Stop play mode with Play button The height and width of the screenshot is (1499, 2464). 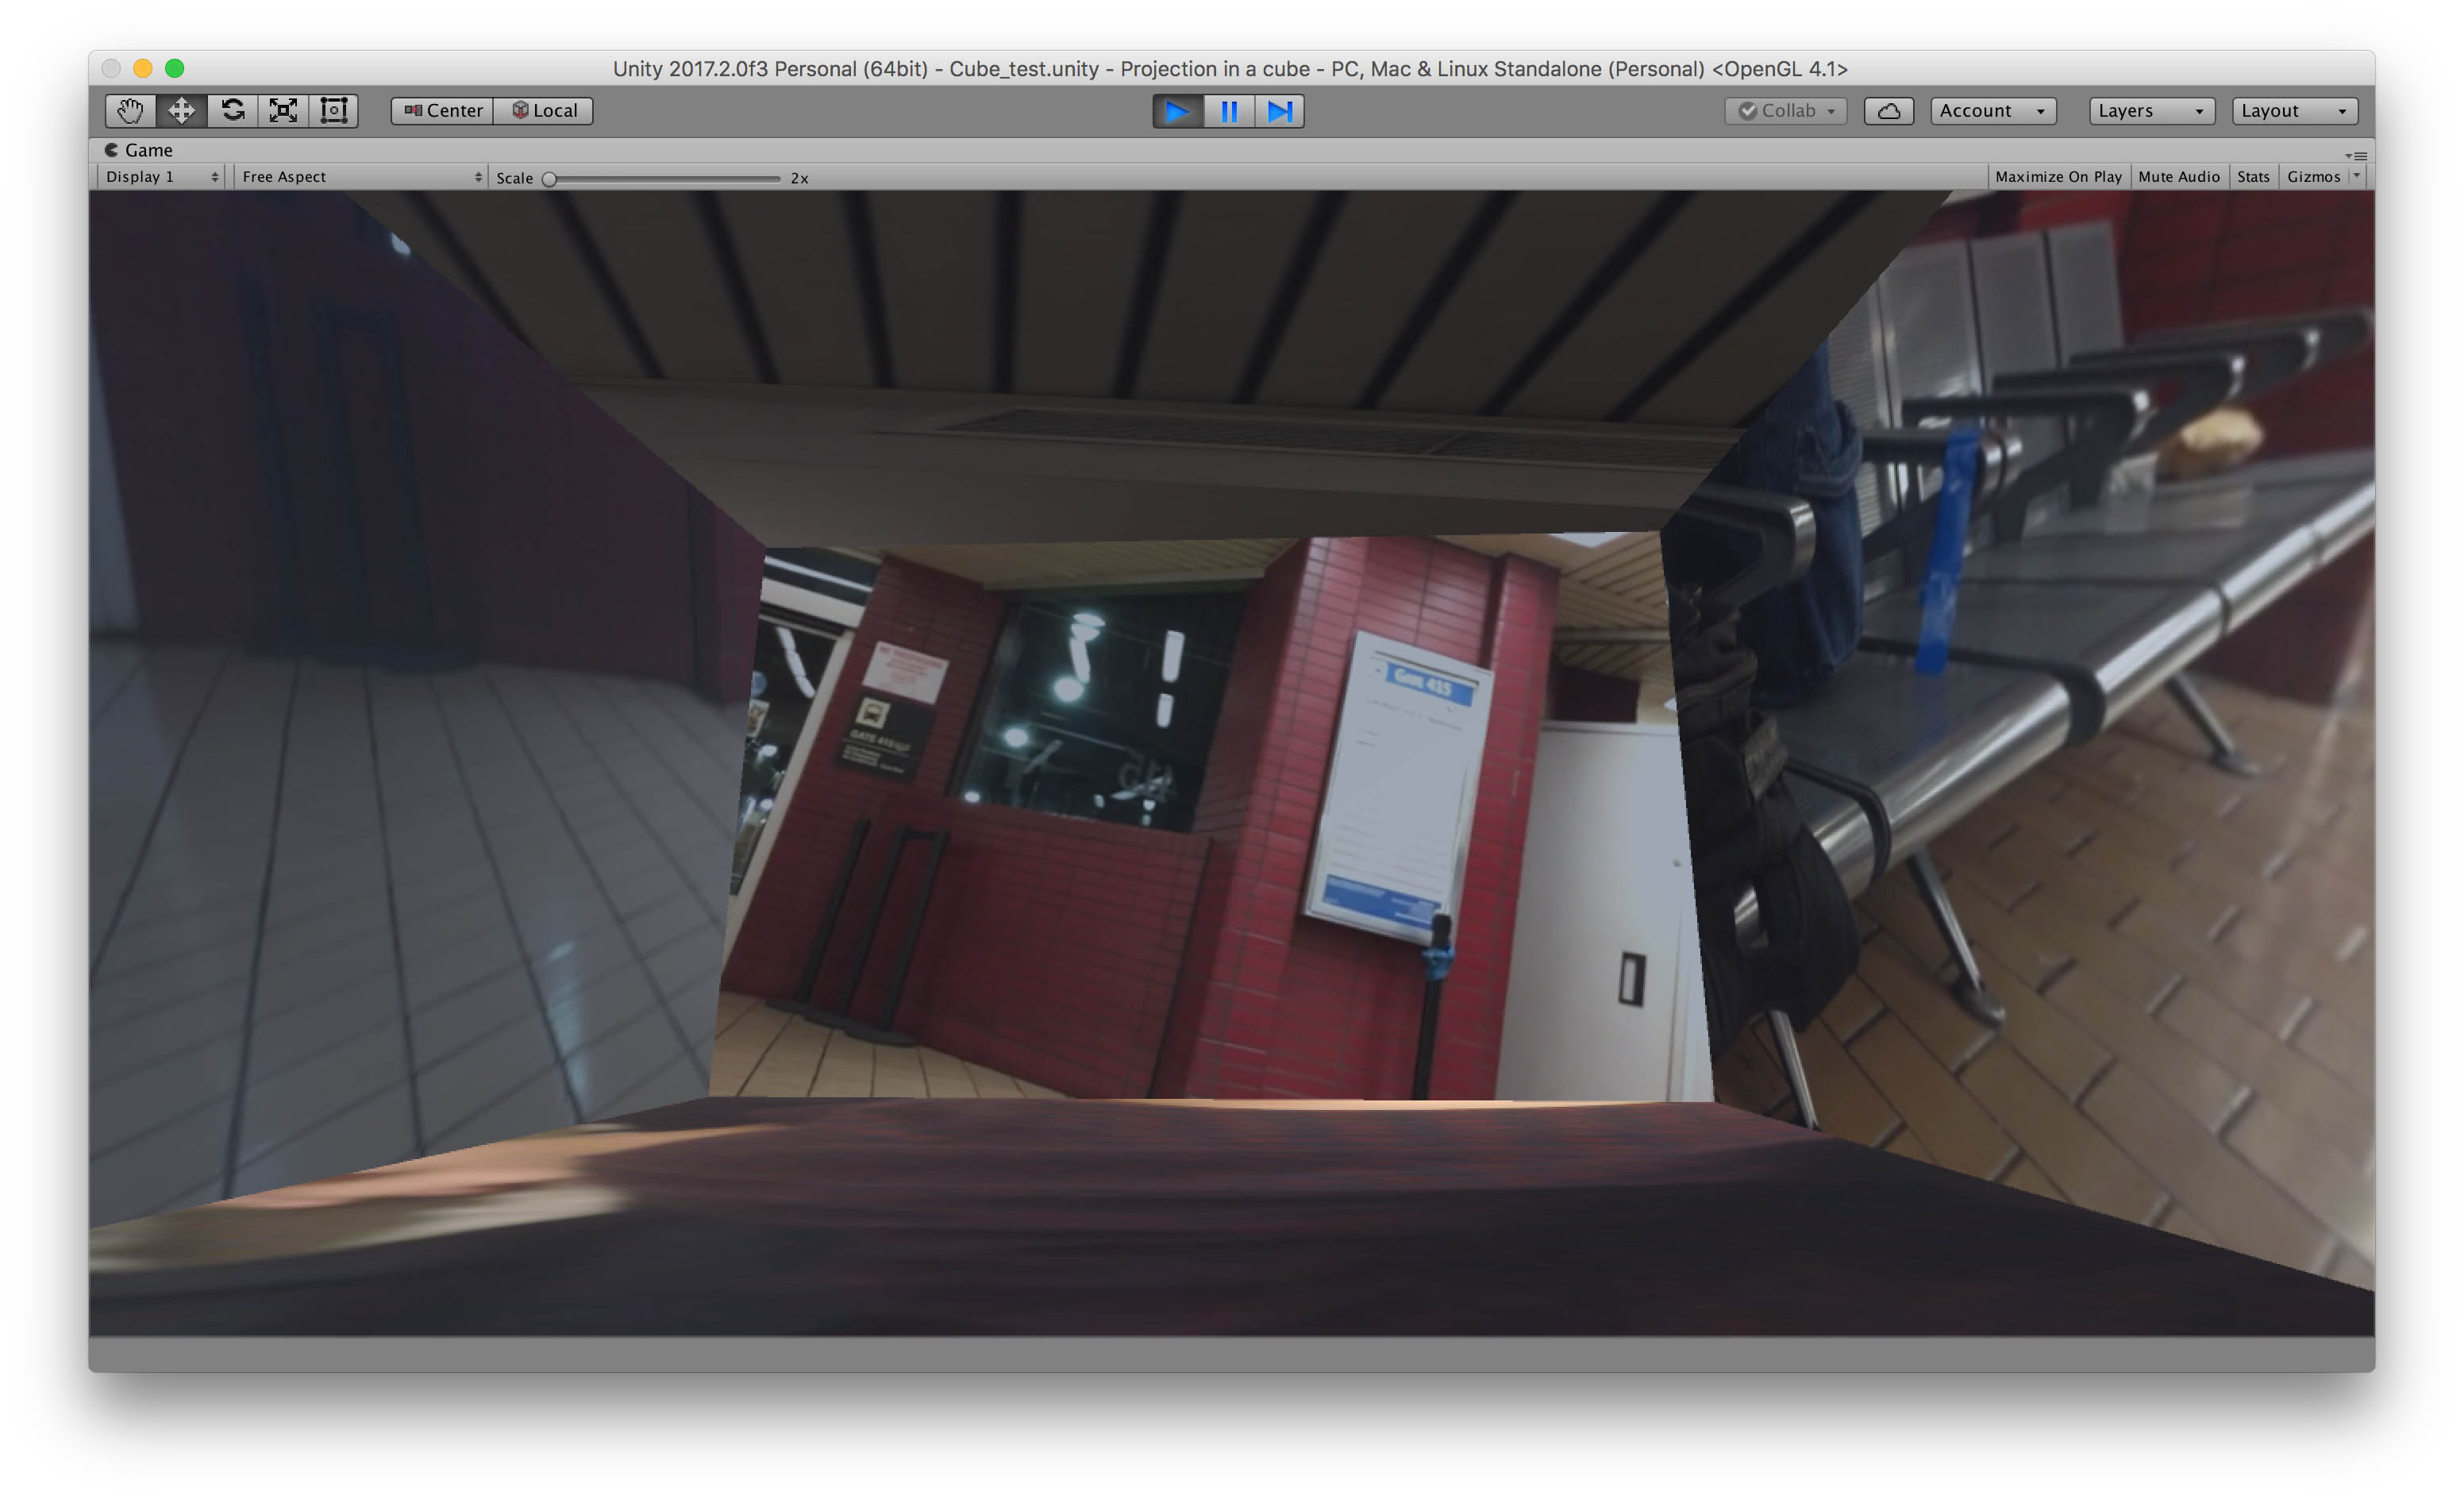click(1178, 111)
